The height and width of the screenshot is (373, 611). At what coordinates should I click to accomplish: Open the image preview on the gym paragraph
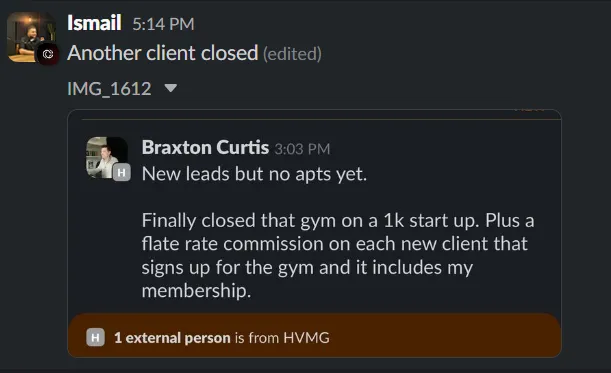click(x=338, y=255)
